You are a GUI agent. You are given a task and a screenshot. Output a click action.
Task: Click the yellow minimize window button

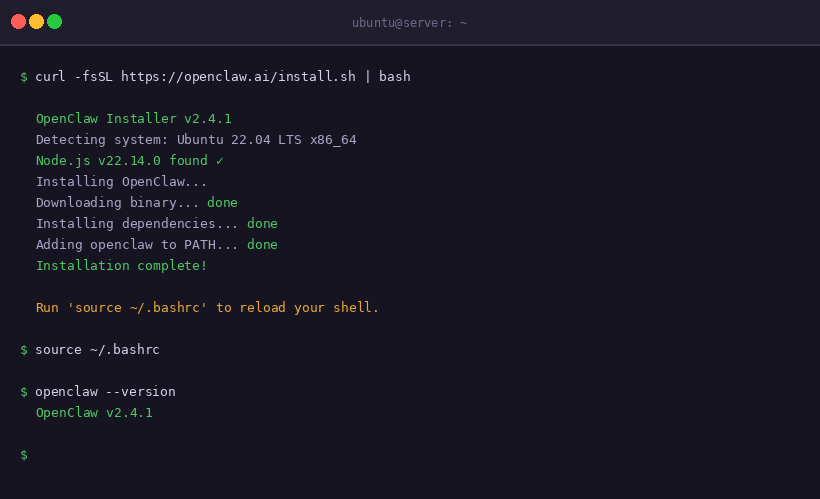coord(36,22)
